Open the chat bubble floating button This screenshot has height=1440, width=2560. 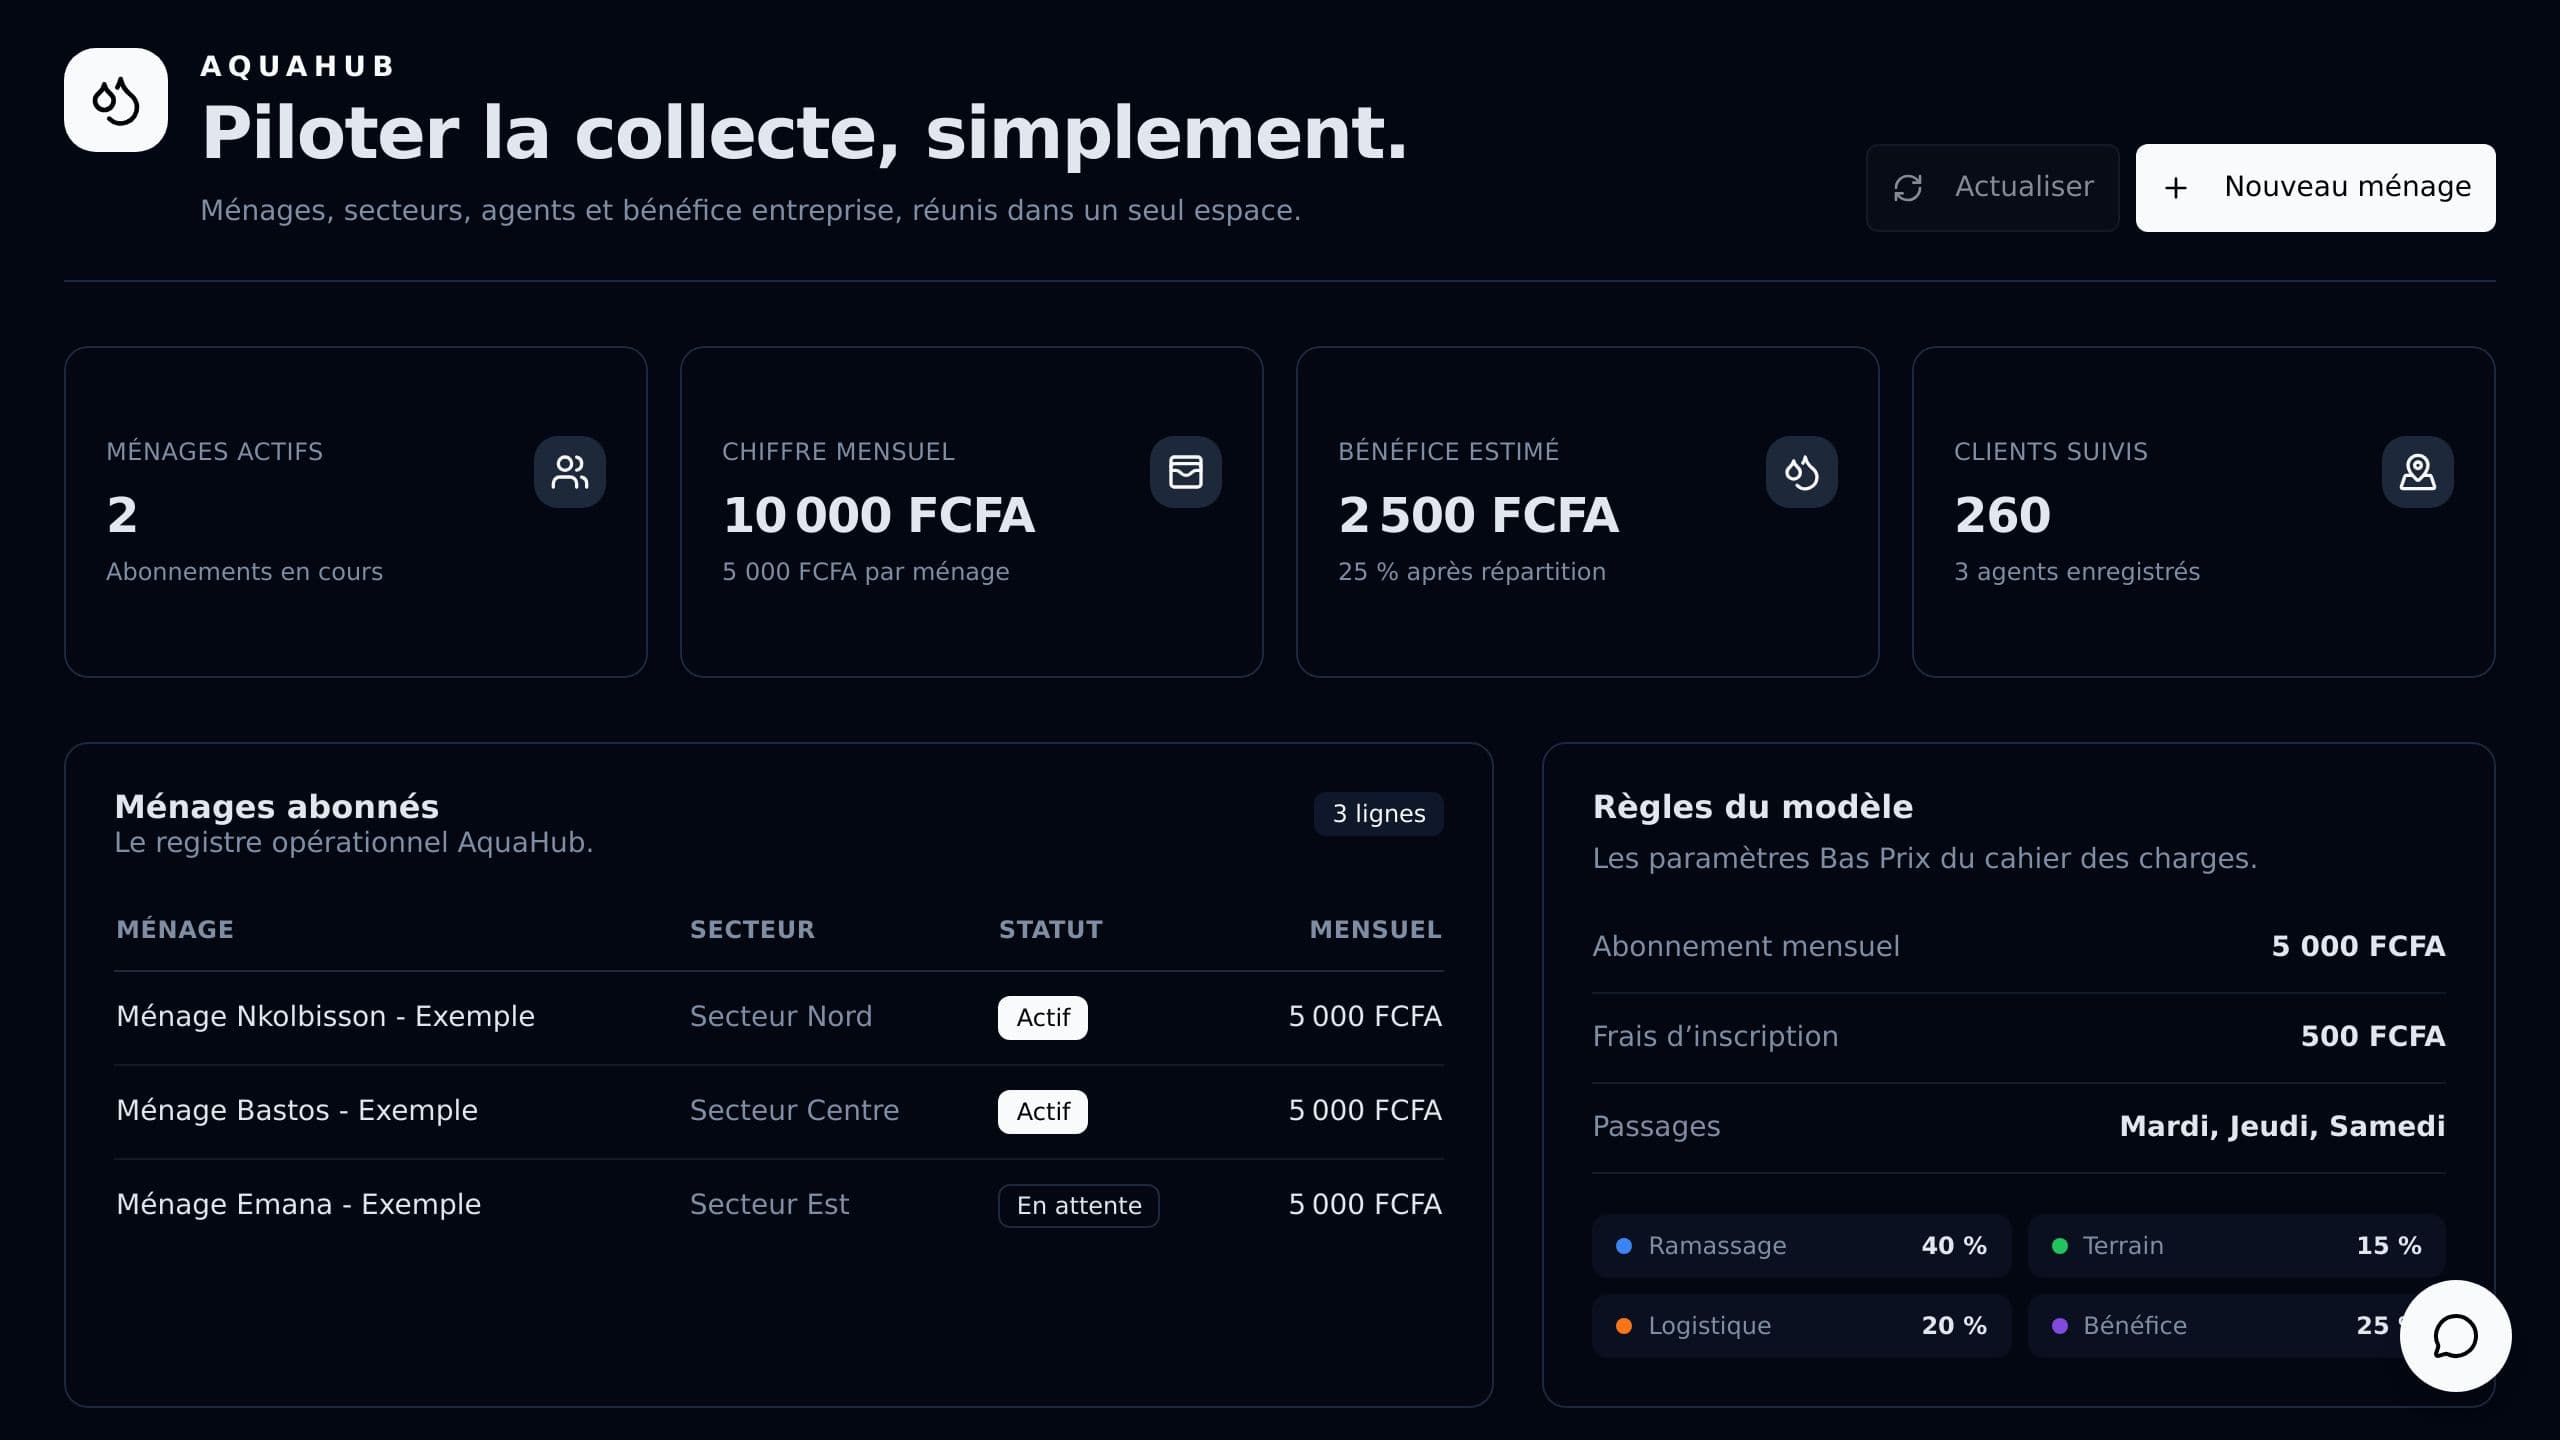click(2455, 1336)
